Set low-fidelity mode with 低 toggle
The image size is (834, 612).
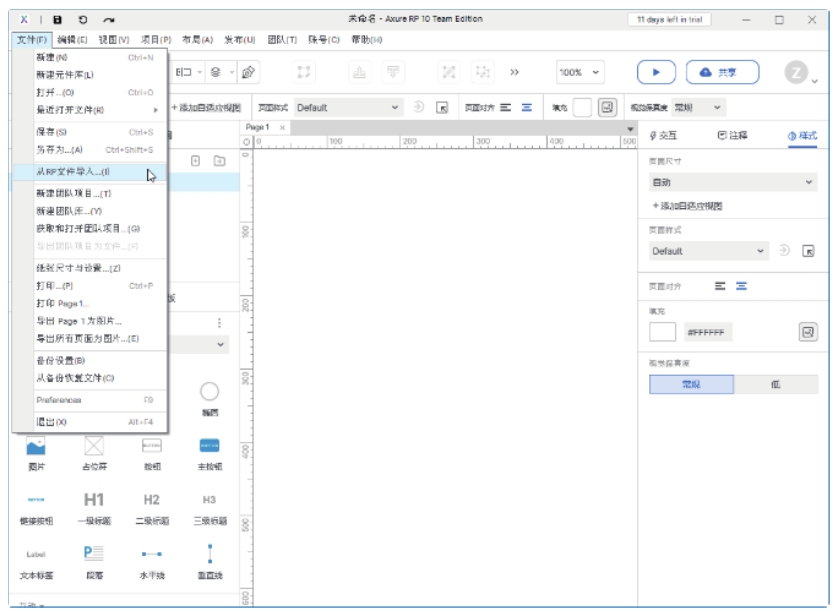(x=775, y=385)
